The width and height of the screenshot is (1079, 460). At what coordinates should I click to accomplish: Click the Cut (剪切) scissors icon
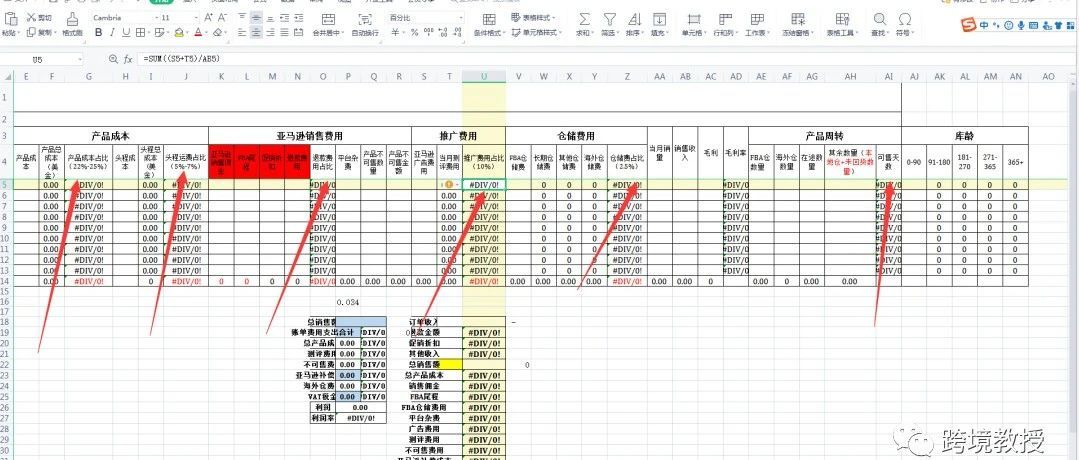tap(31, 18)
